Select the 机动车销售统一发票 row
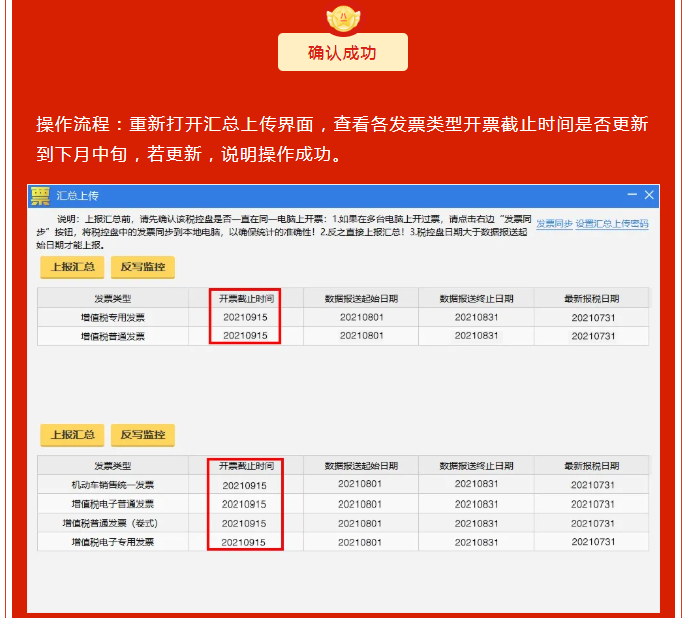Screen dimensions: 687x618 click(112, 485)
